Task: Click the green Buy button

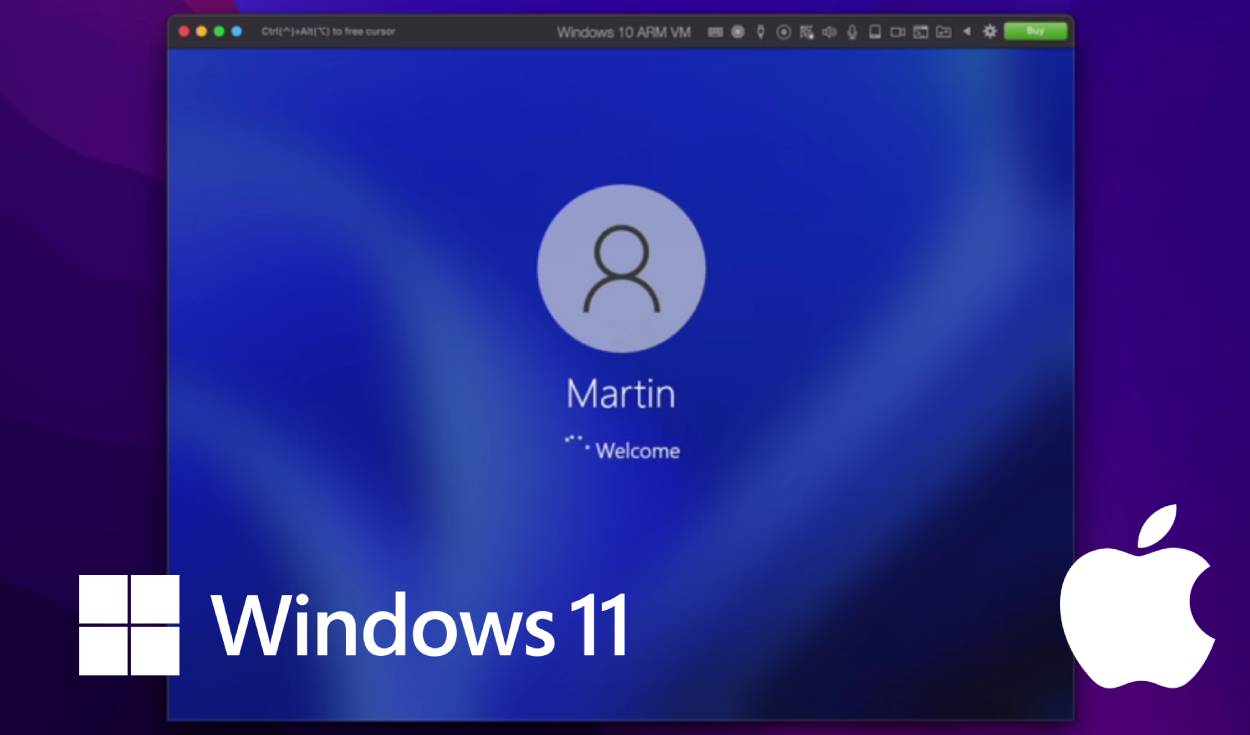Action: tap(1034, 32)
